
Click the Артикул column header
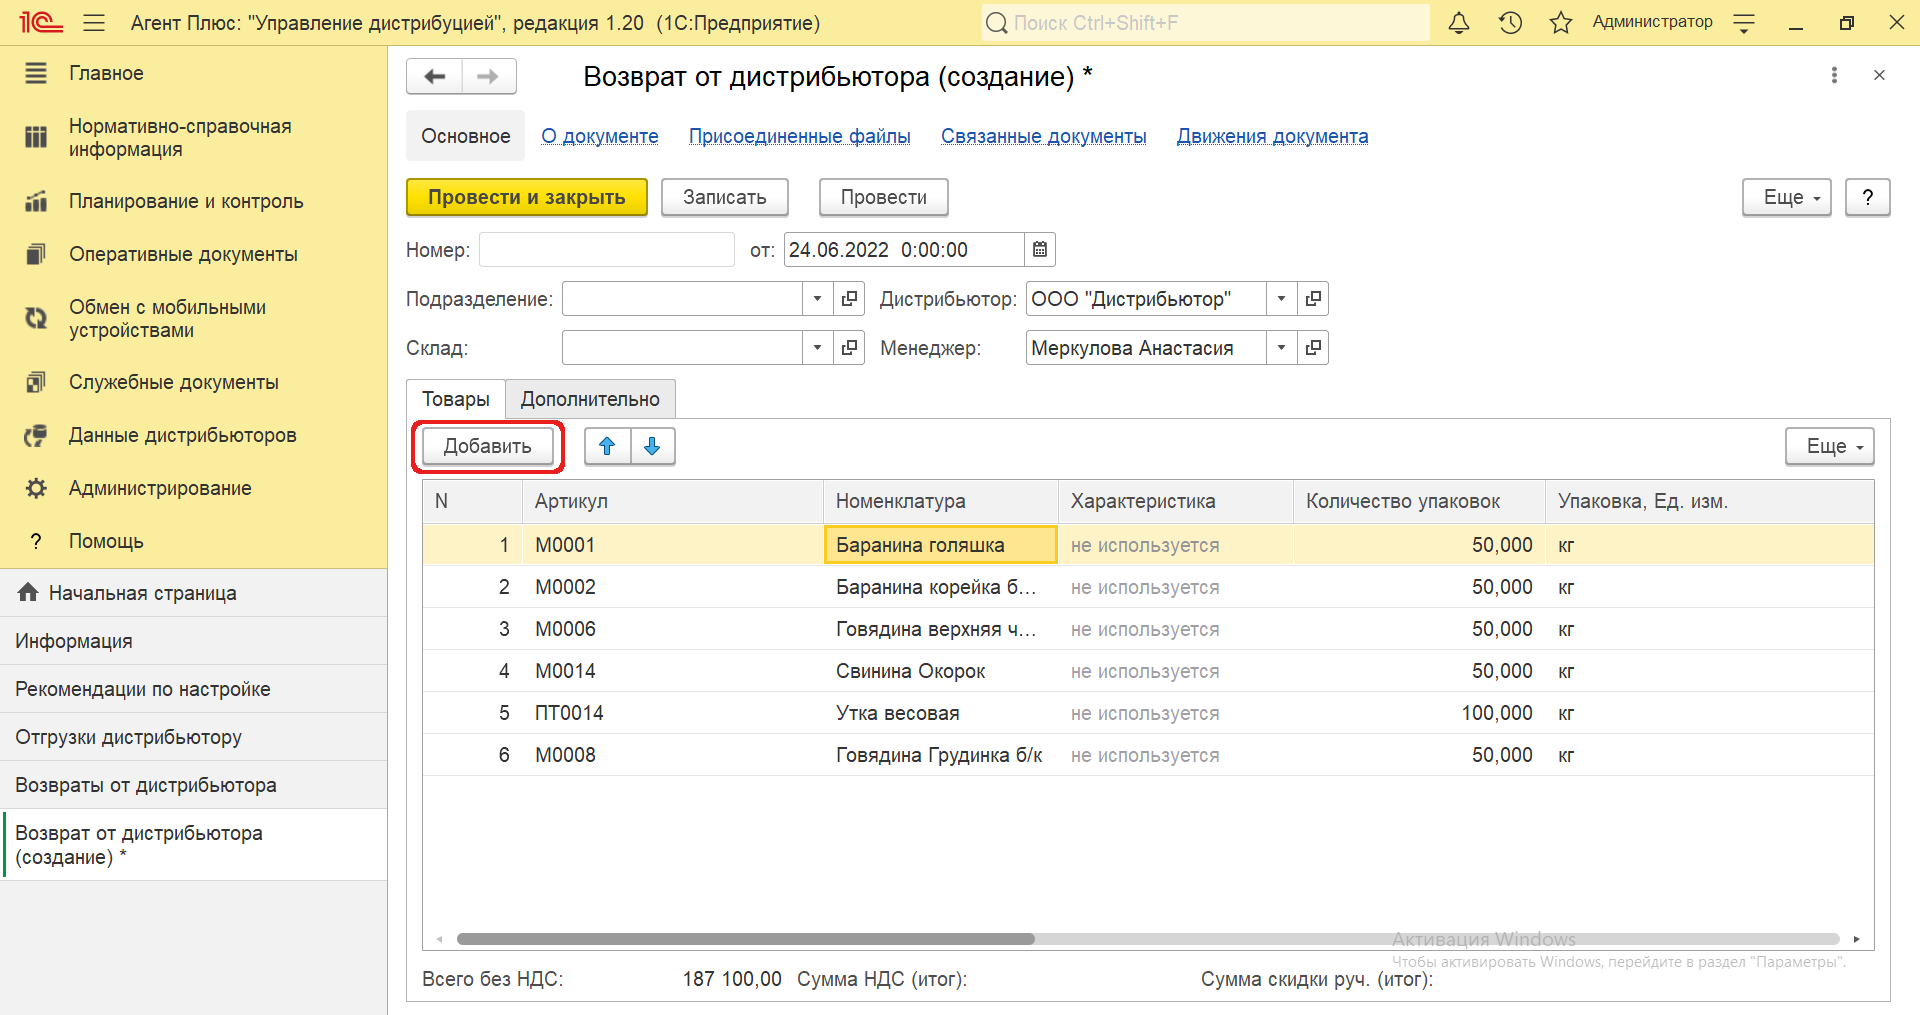pos(672,501)
